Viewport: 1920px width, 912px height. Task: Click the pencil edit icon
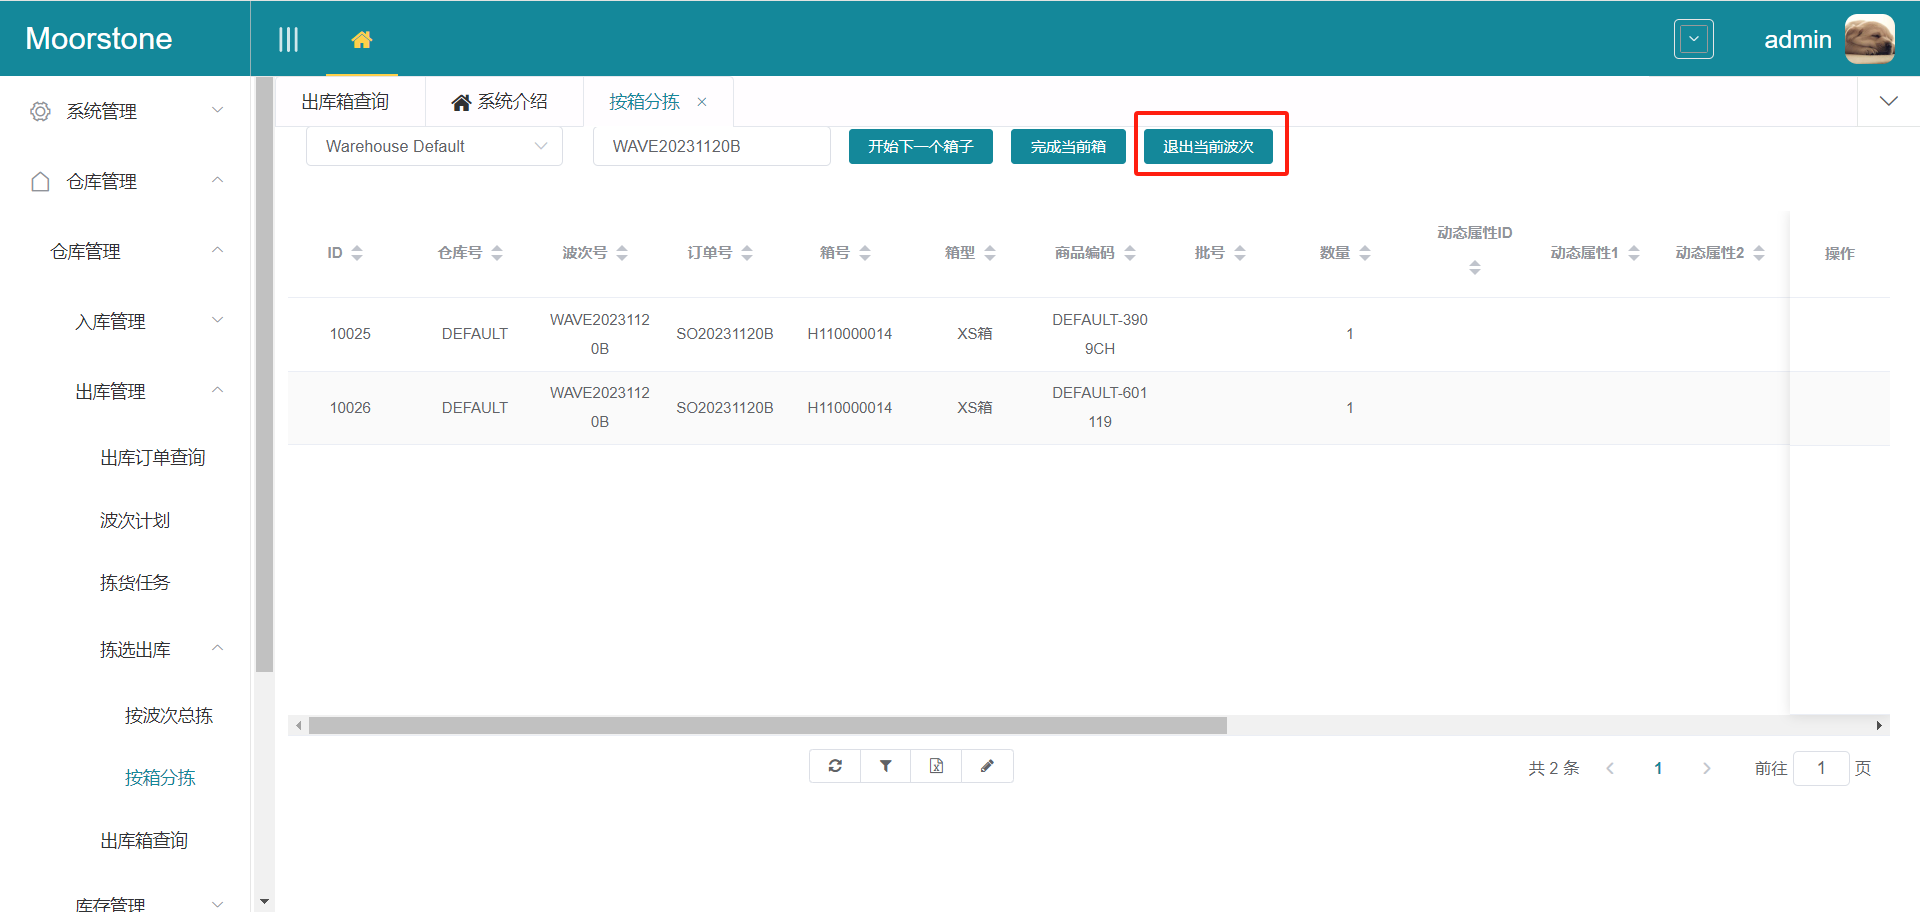tap(987, 766)
